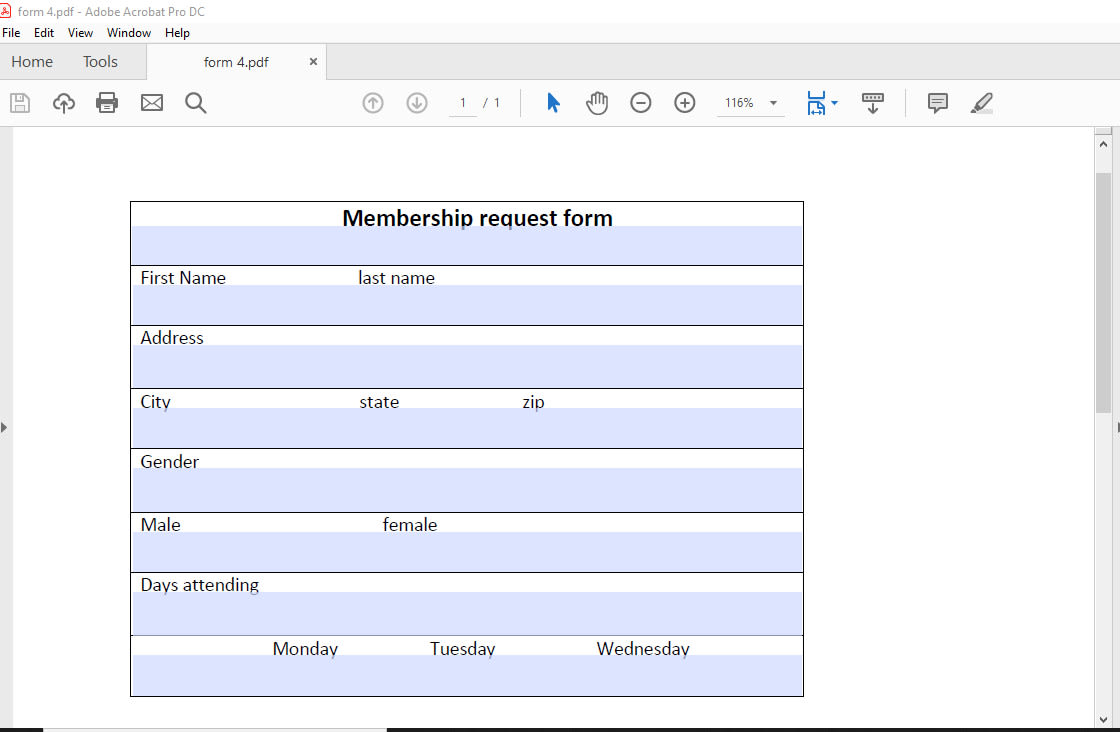Open the 116% zoom level dropdown

click(x=773, y=103)
